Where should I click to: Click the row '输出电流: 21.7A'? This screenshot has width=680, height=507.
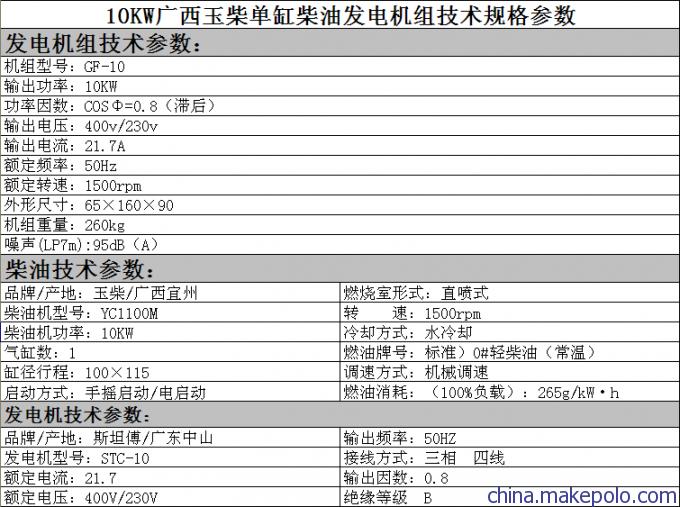pyautogui.click(x=340, y=146)
